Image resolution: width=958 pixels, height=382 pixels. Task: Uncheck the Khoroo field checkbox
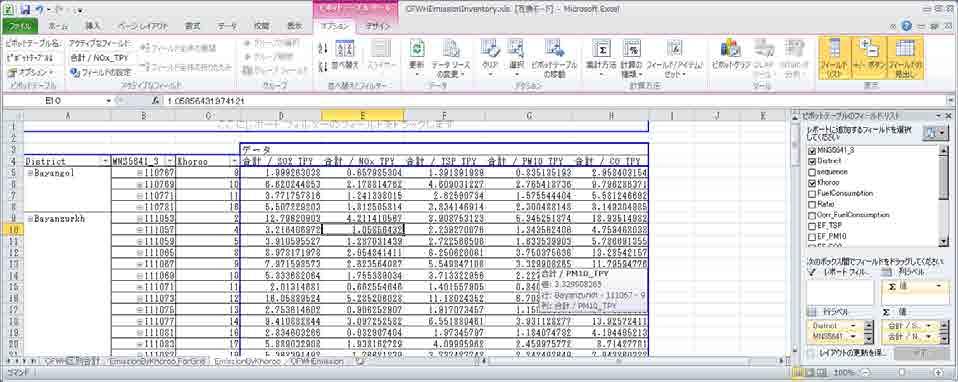[x=811, y=183]
